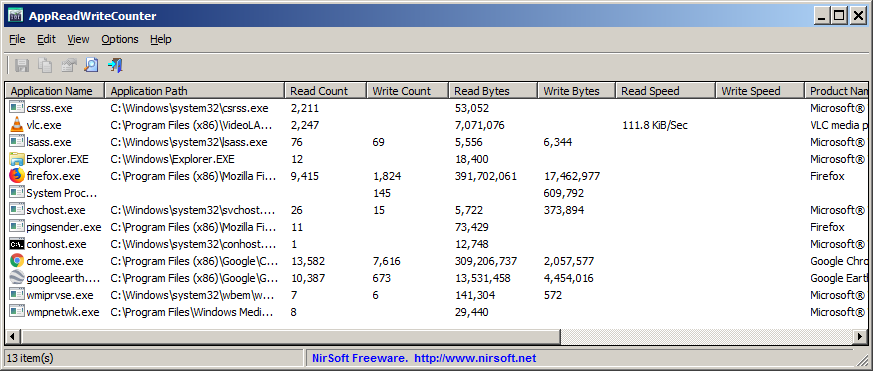
Task: Select the svchost.exe row name
Action: [56, 210]
